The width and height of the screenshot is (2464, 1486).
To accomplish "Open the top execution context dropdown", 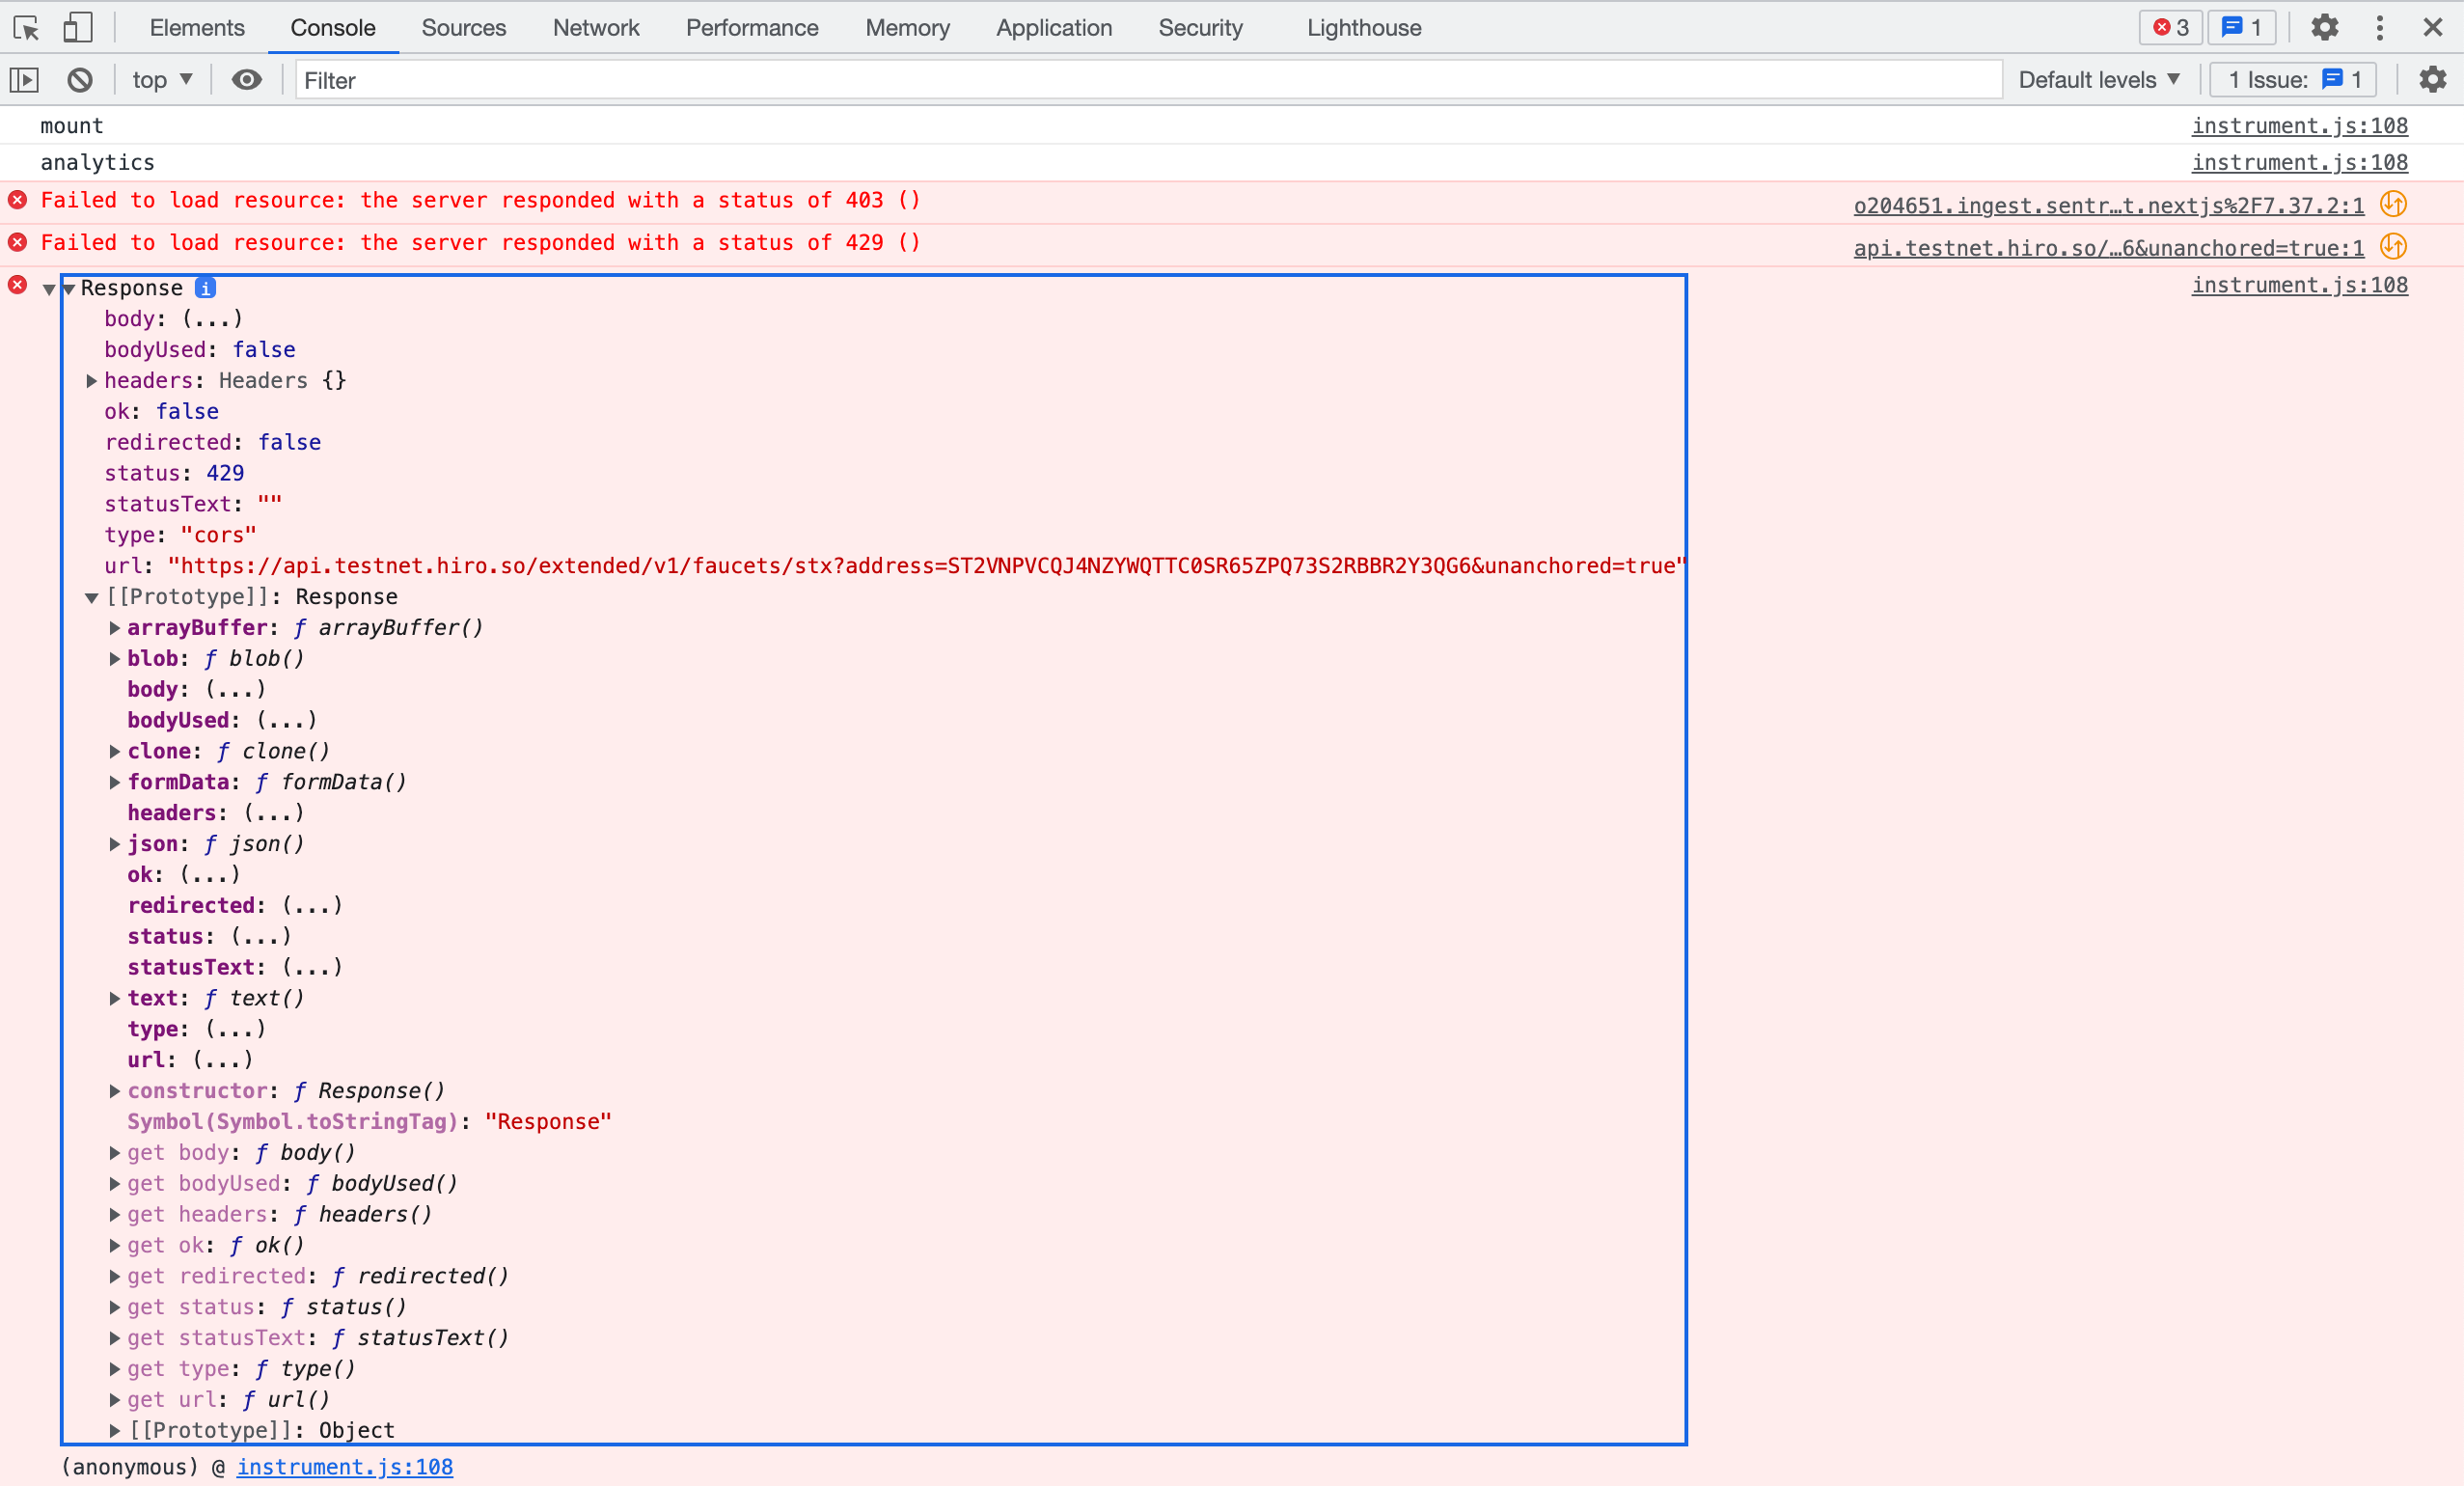I will tap(161, 80).
